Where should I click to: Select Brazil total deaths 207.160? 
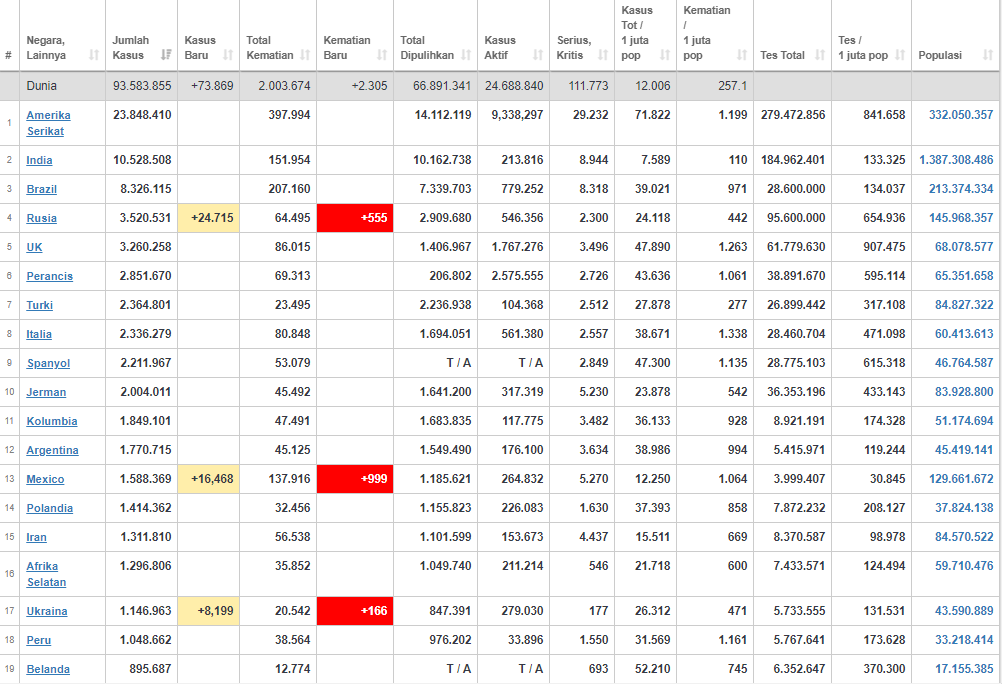coord(289,189)
